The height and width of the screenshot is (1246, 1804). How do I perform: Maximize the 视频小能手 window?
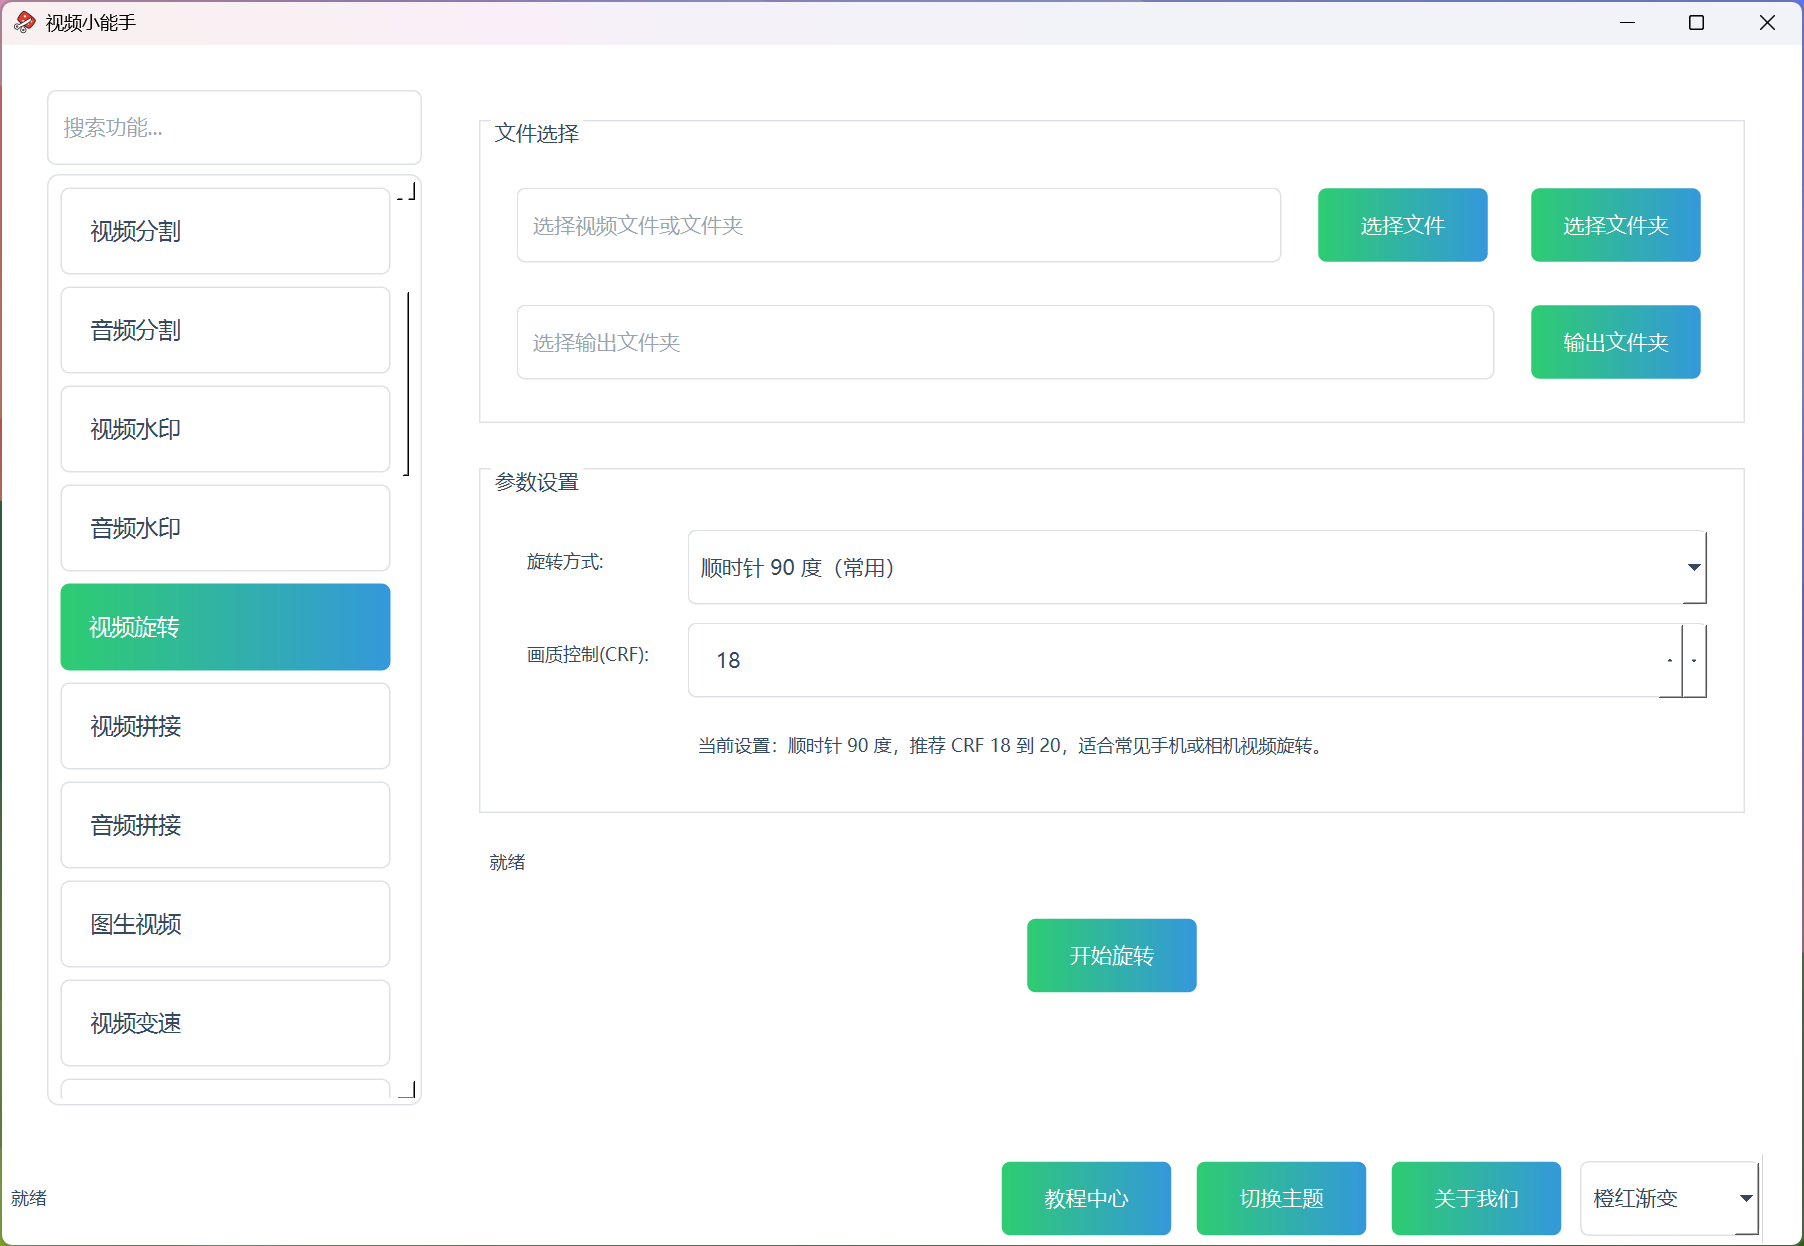click(x=1696, y=22)
